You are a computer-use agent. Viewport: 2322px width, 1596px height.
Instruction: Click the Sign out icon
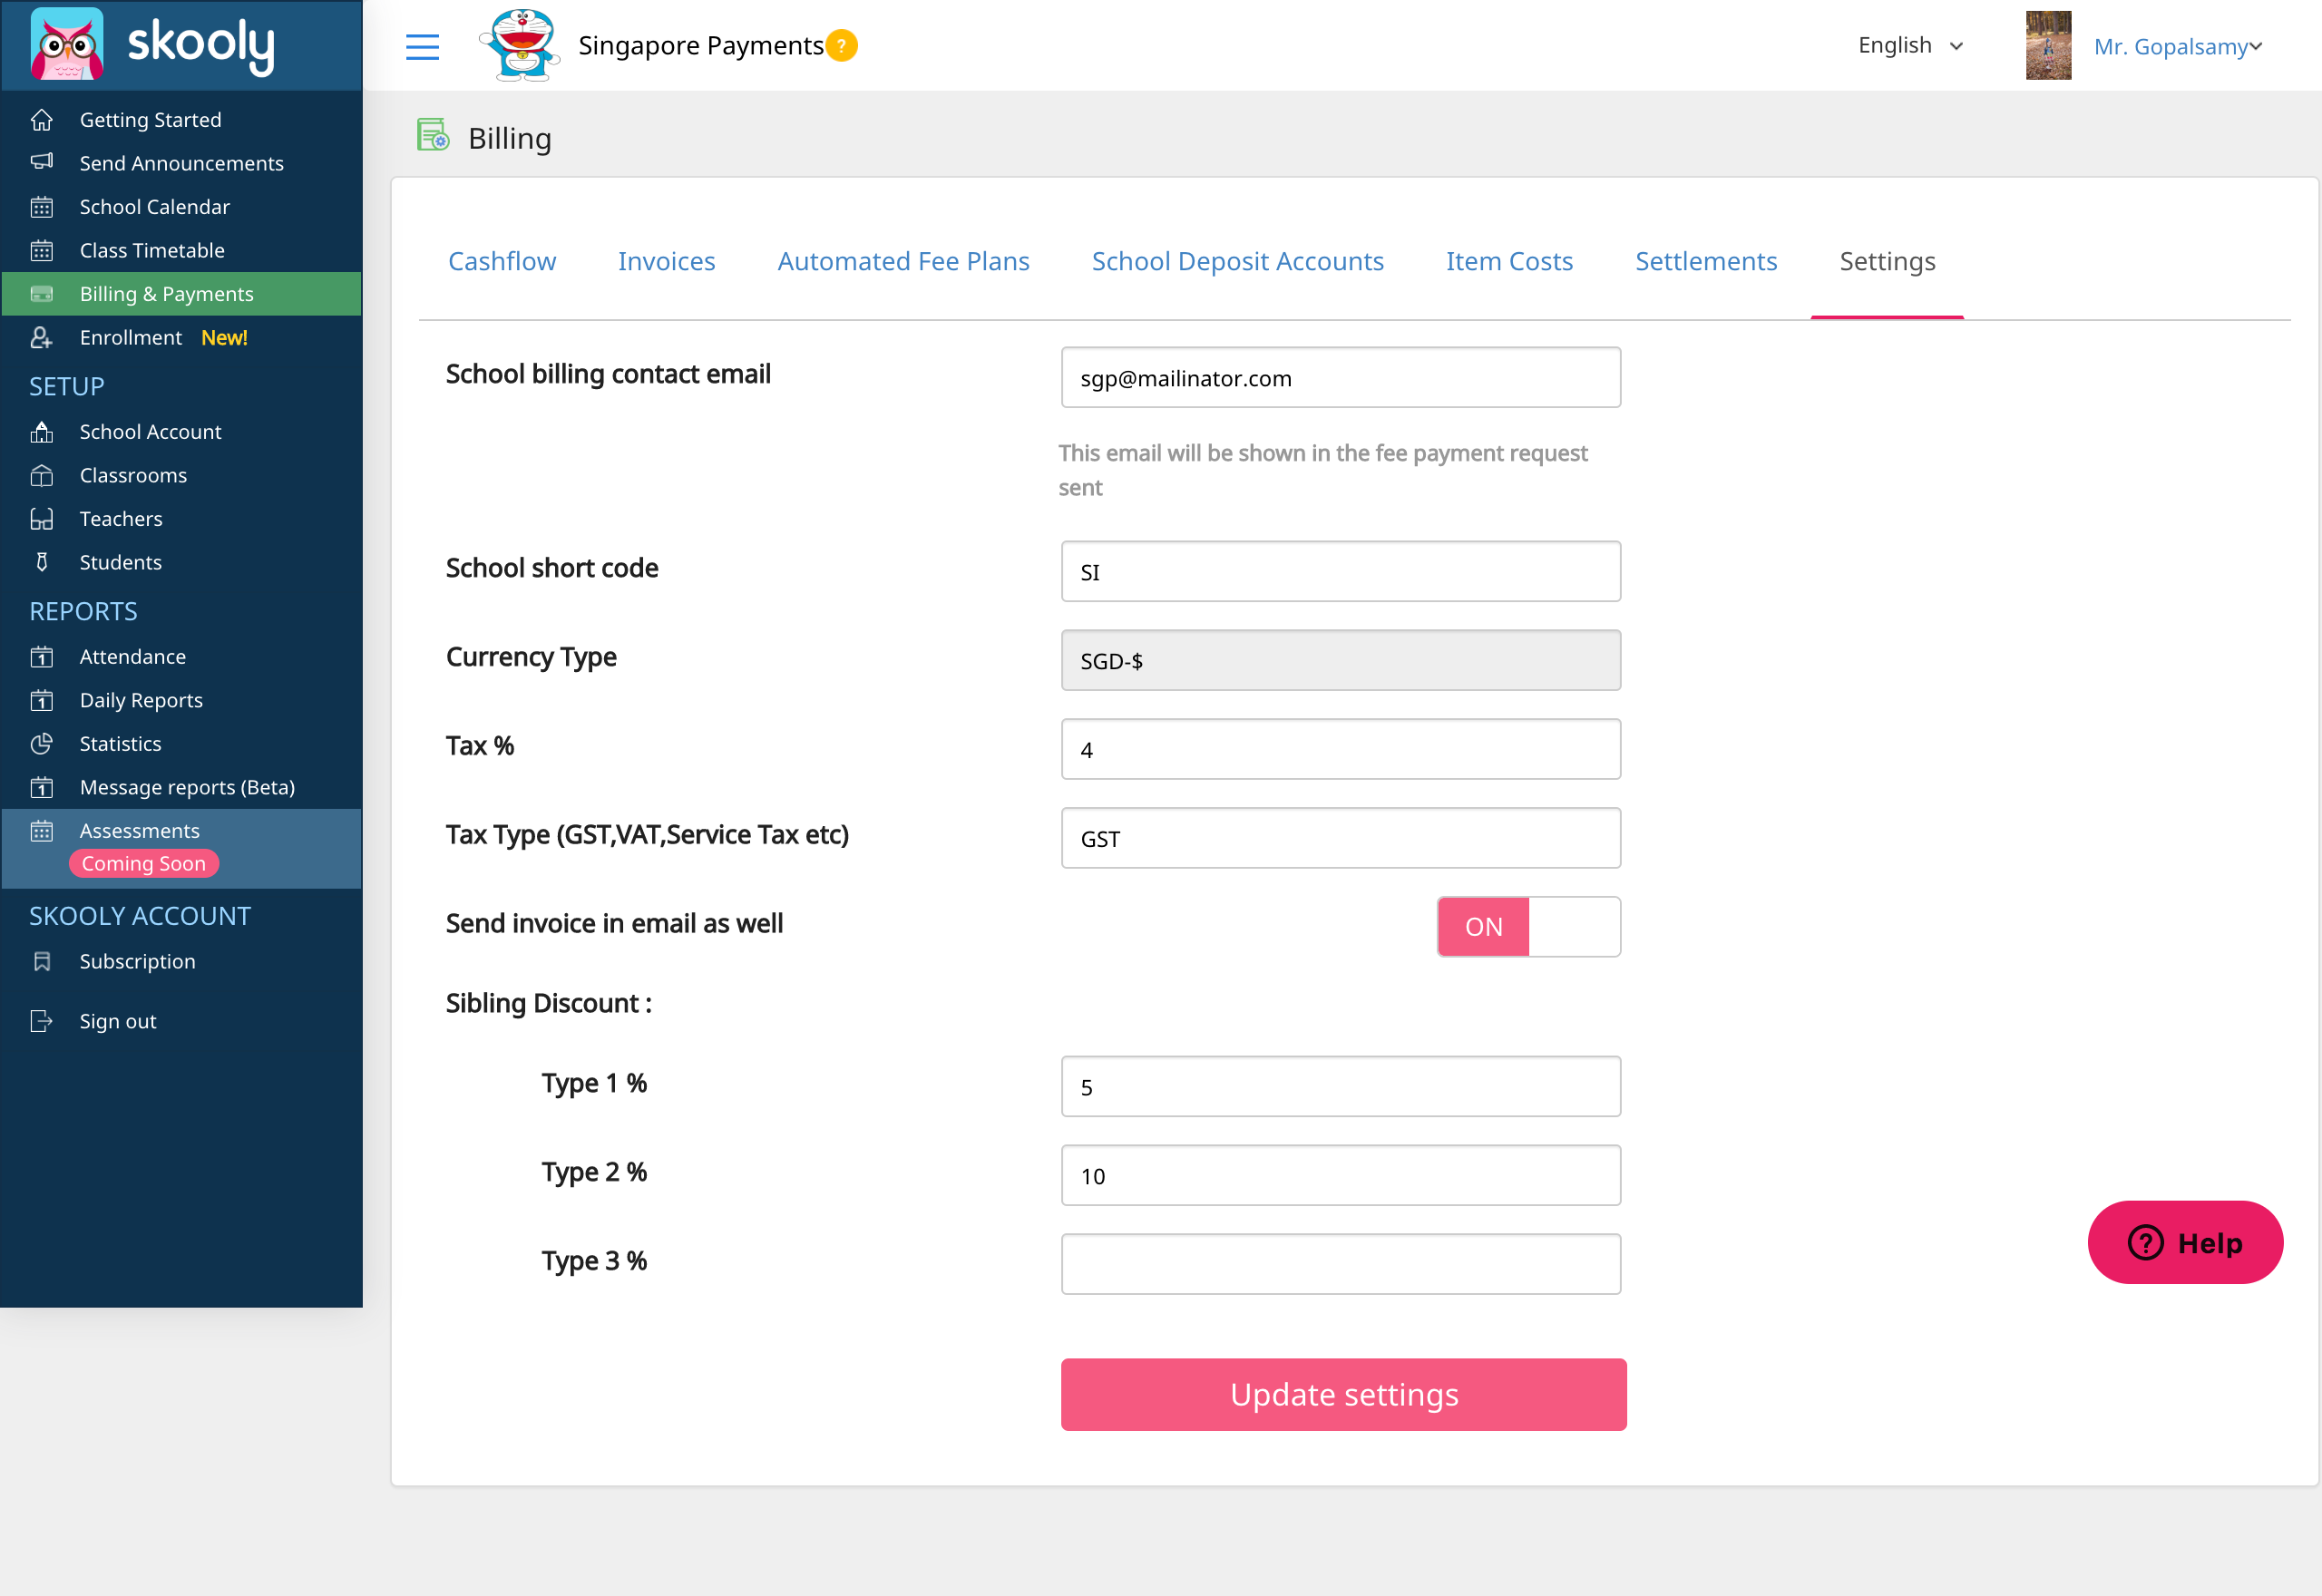(42, 1021)
